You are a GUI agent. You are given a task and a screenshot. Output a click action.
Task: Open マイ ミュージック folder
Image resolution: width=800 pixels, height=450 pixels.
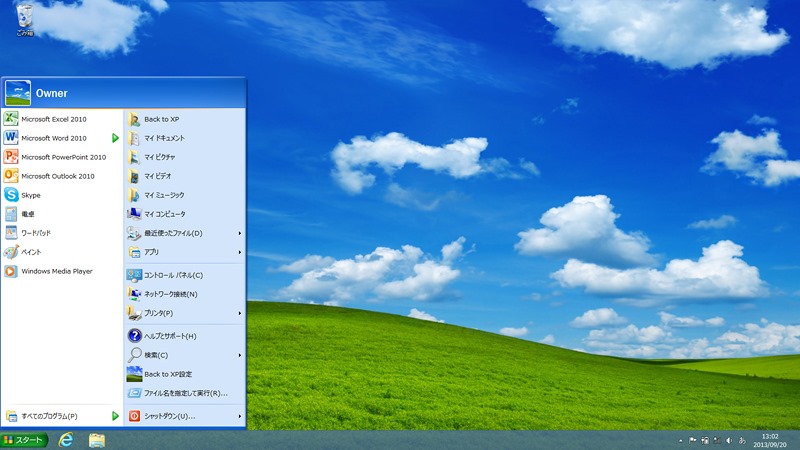point(185,195)
